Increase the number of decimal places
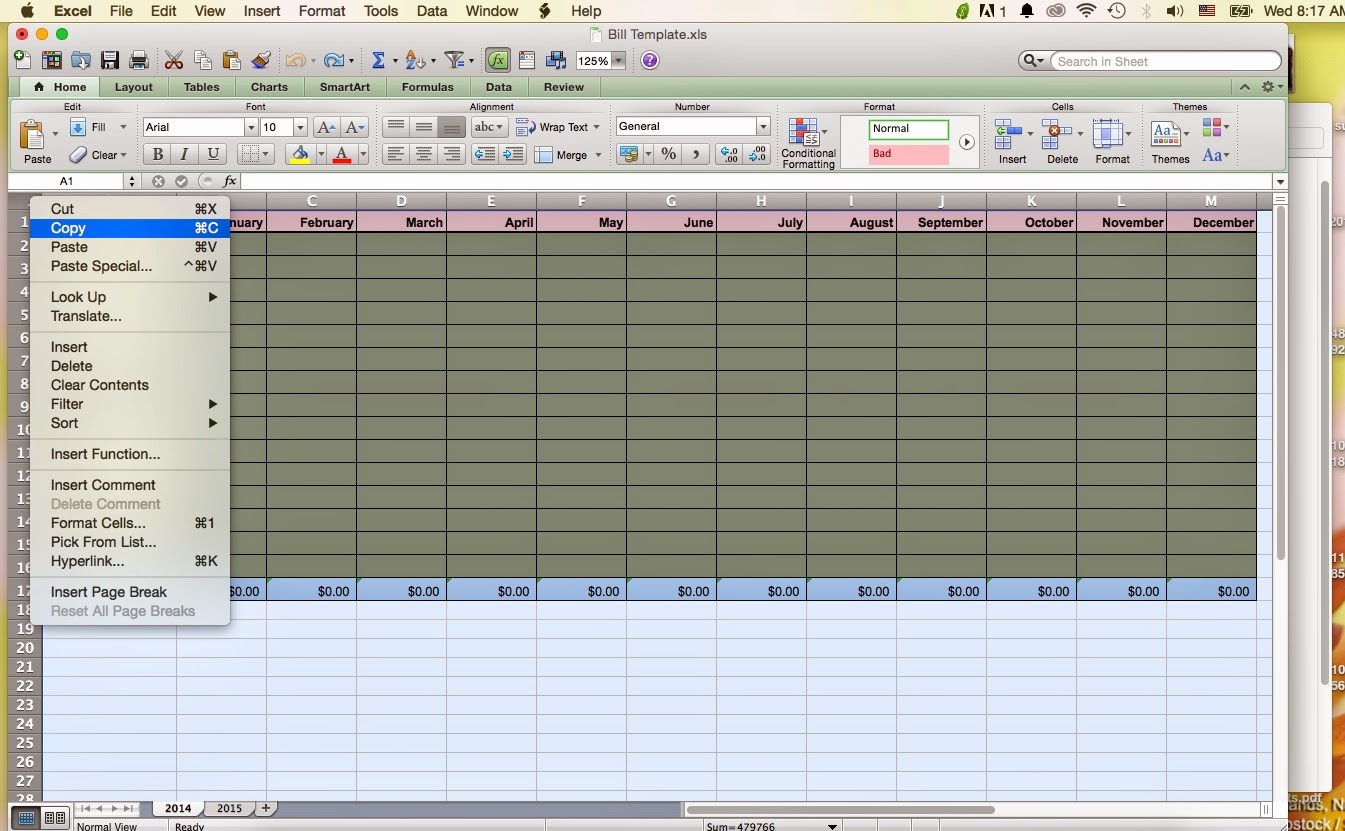This screenshot has width=1345, height=831. coord(730,154)
